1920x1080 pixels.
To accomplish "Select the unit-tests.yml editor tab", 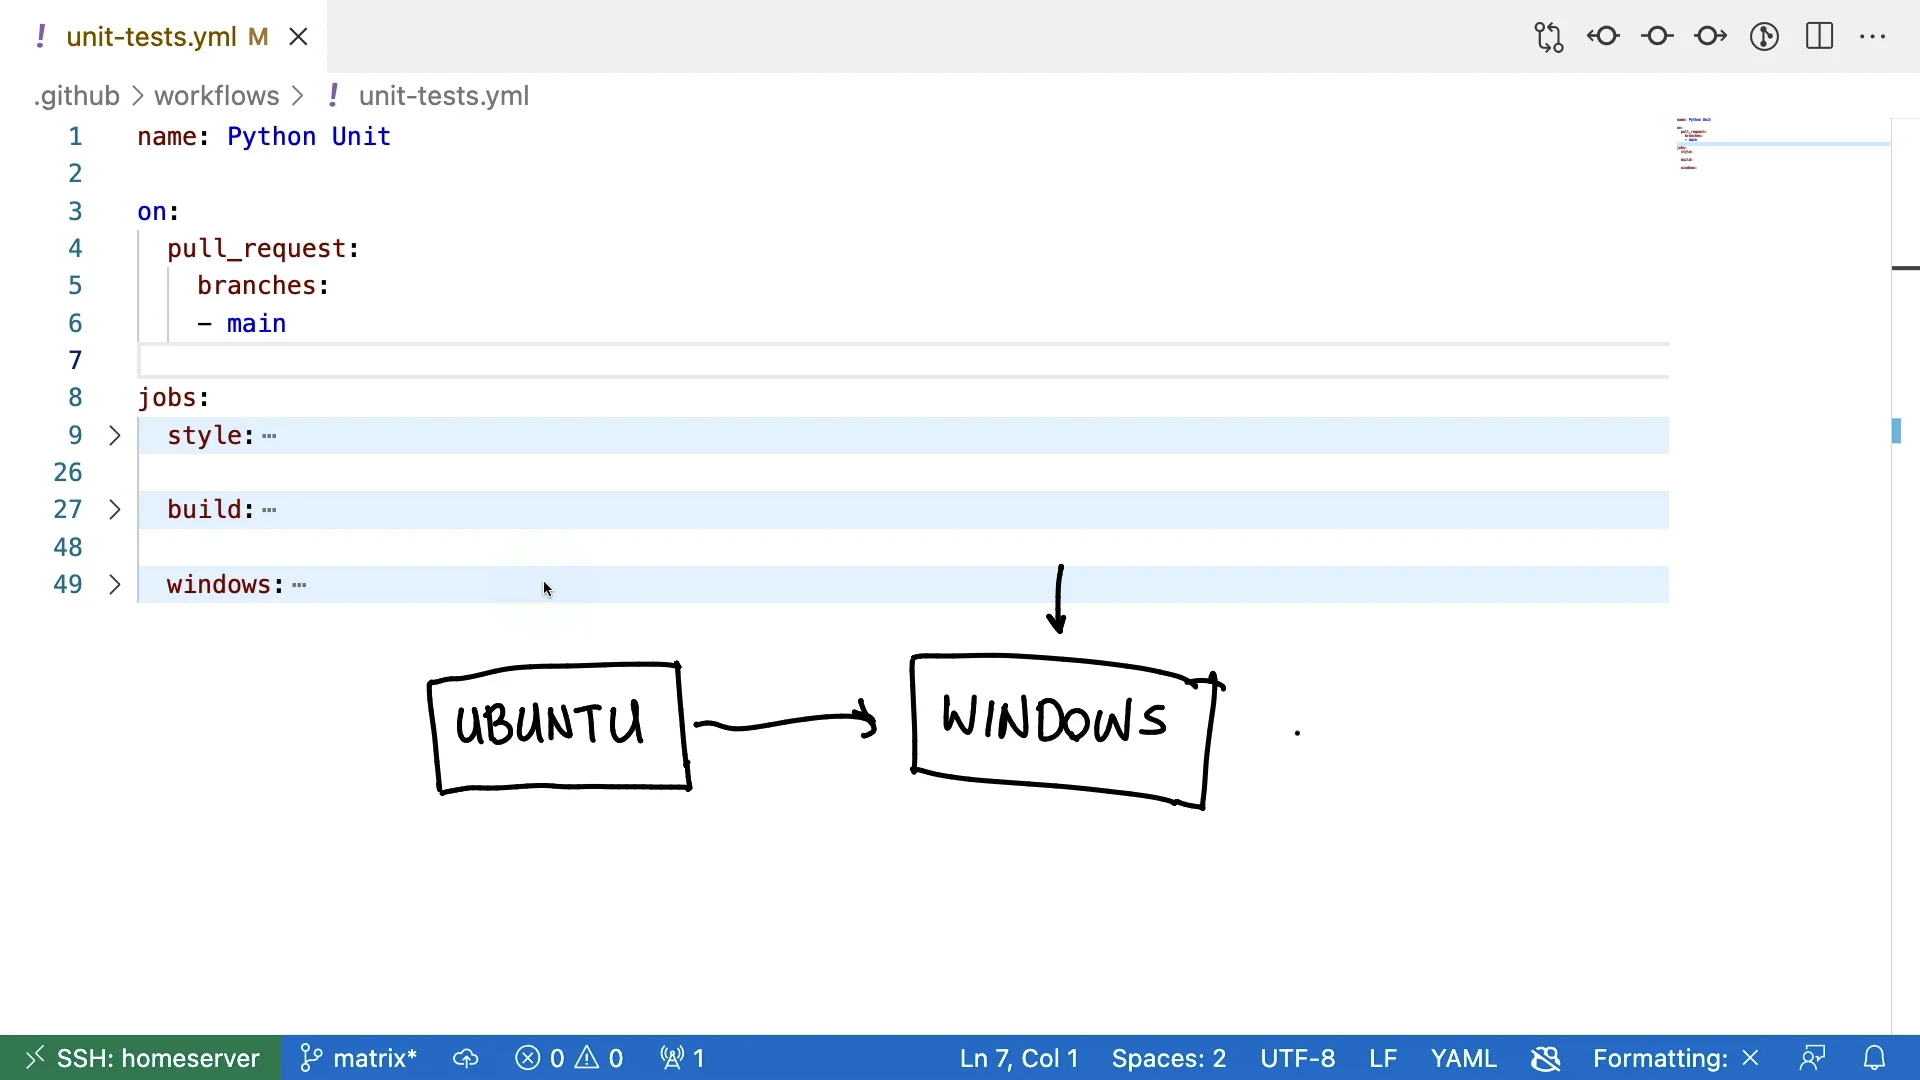I will click(x=152, y=37).
